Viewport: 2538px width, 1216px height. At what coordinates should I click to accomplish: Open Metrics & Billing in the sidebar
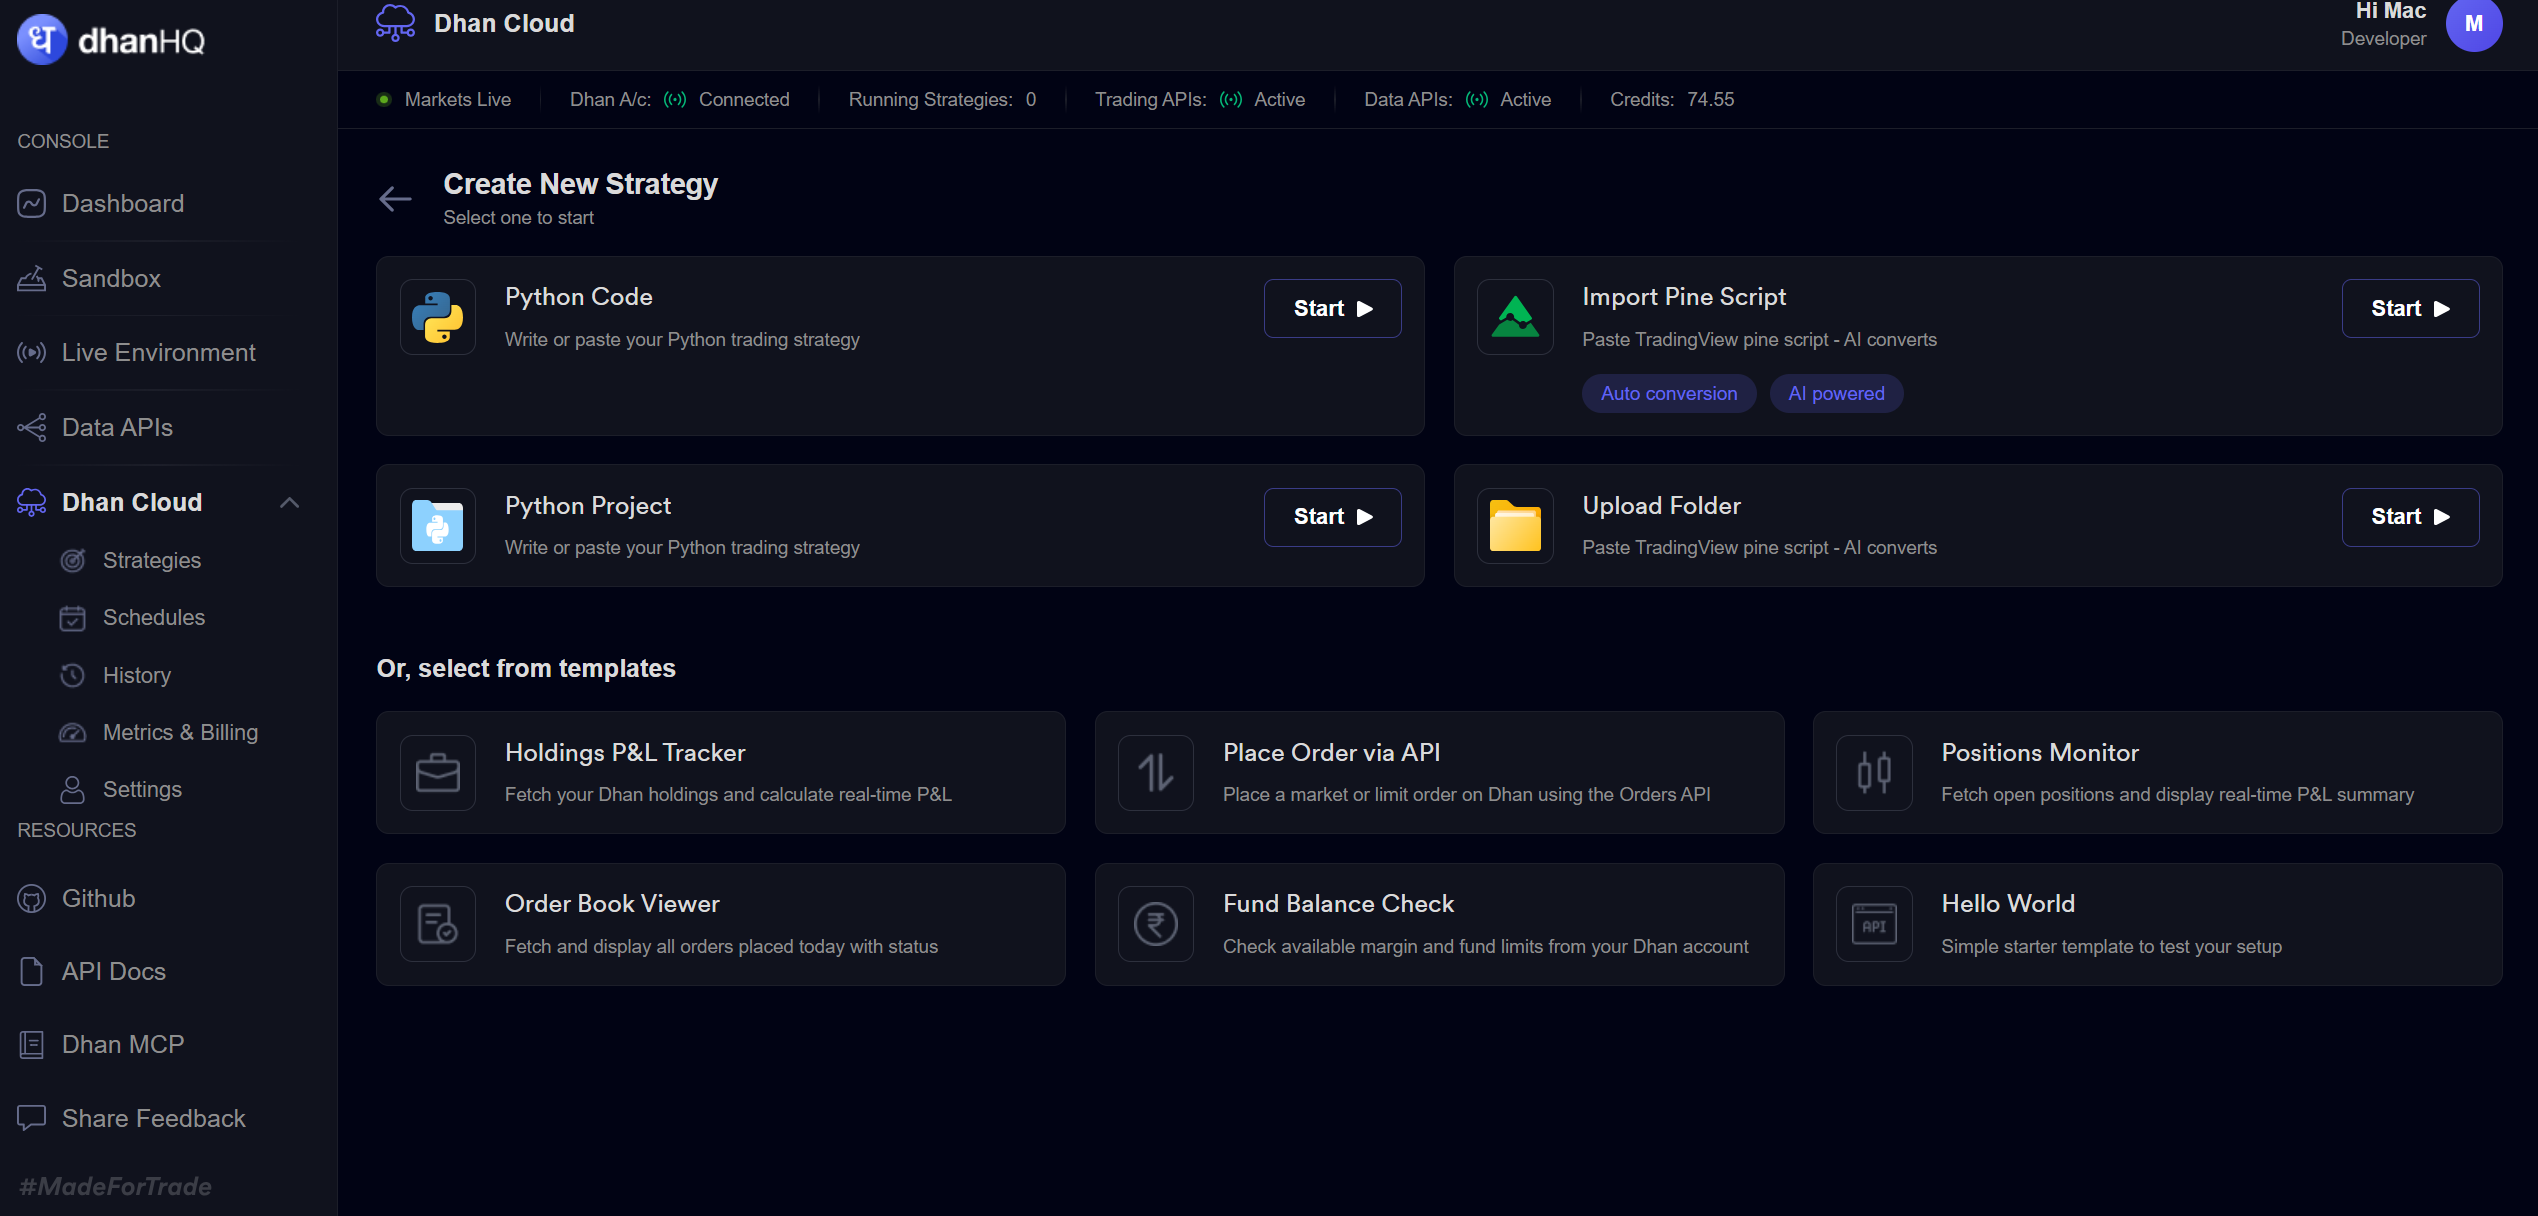click(x=180, y=733)
